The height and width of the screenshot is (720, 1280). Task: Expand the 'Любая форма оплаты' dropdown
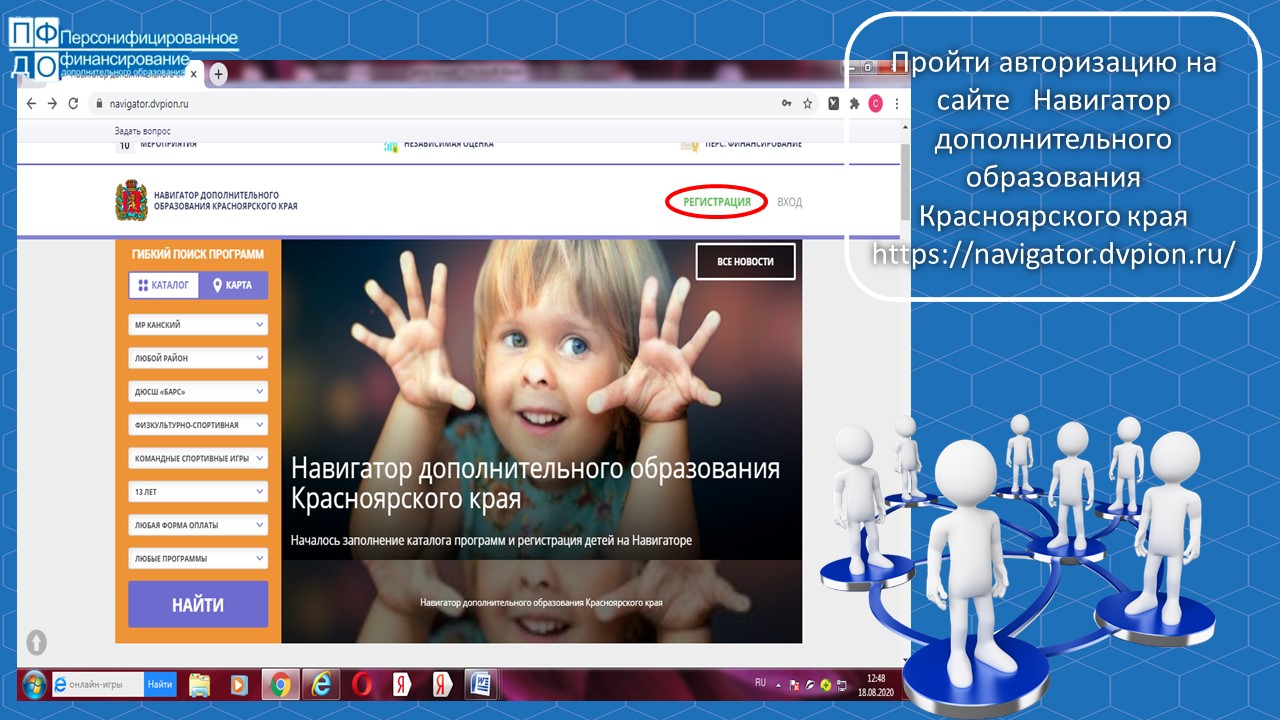click(x=198, y=525)
